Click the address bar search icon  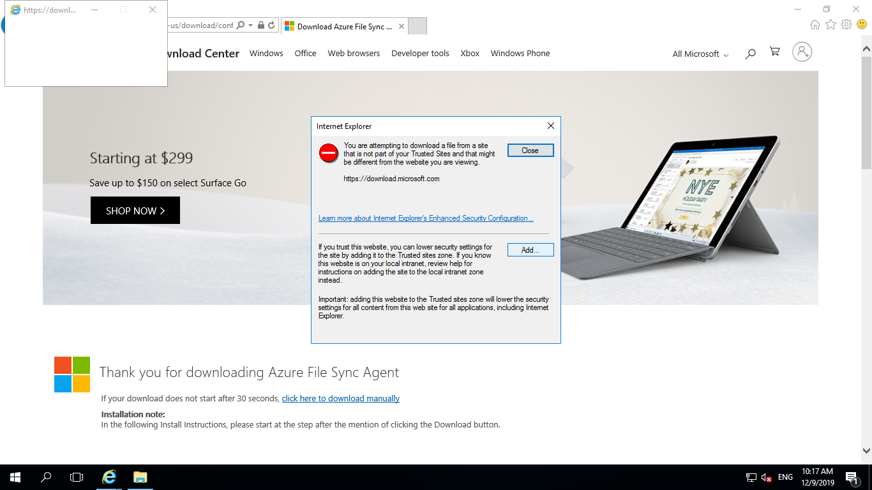240,25
